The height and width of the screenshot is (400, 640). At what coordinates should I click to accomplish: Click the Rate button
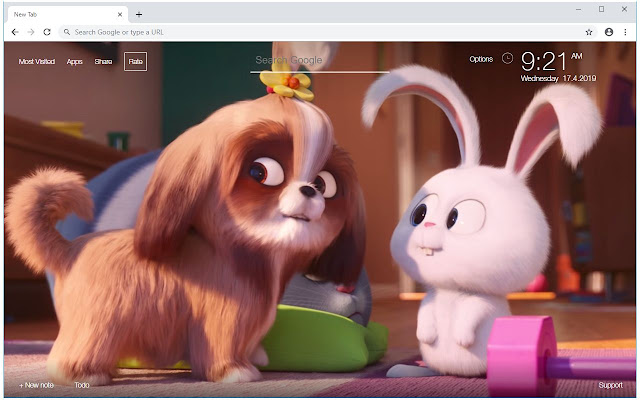point(136,62)
